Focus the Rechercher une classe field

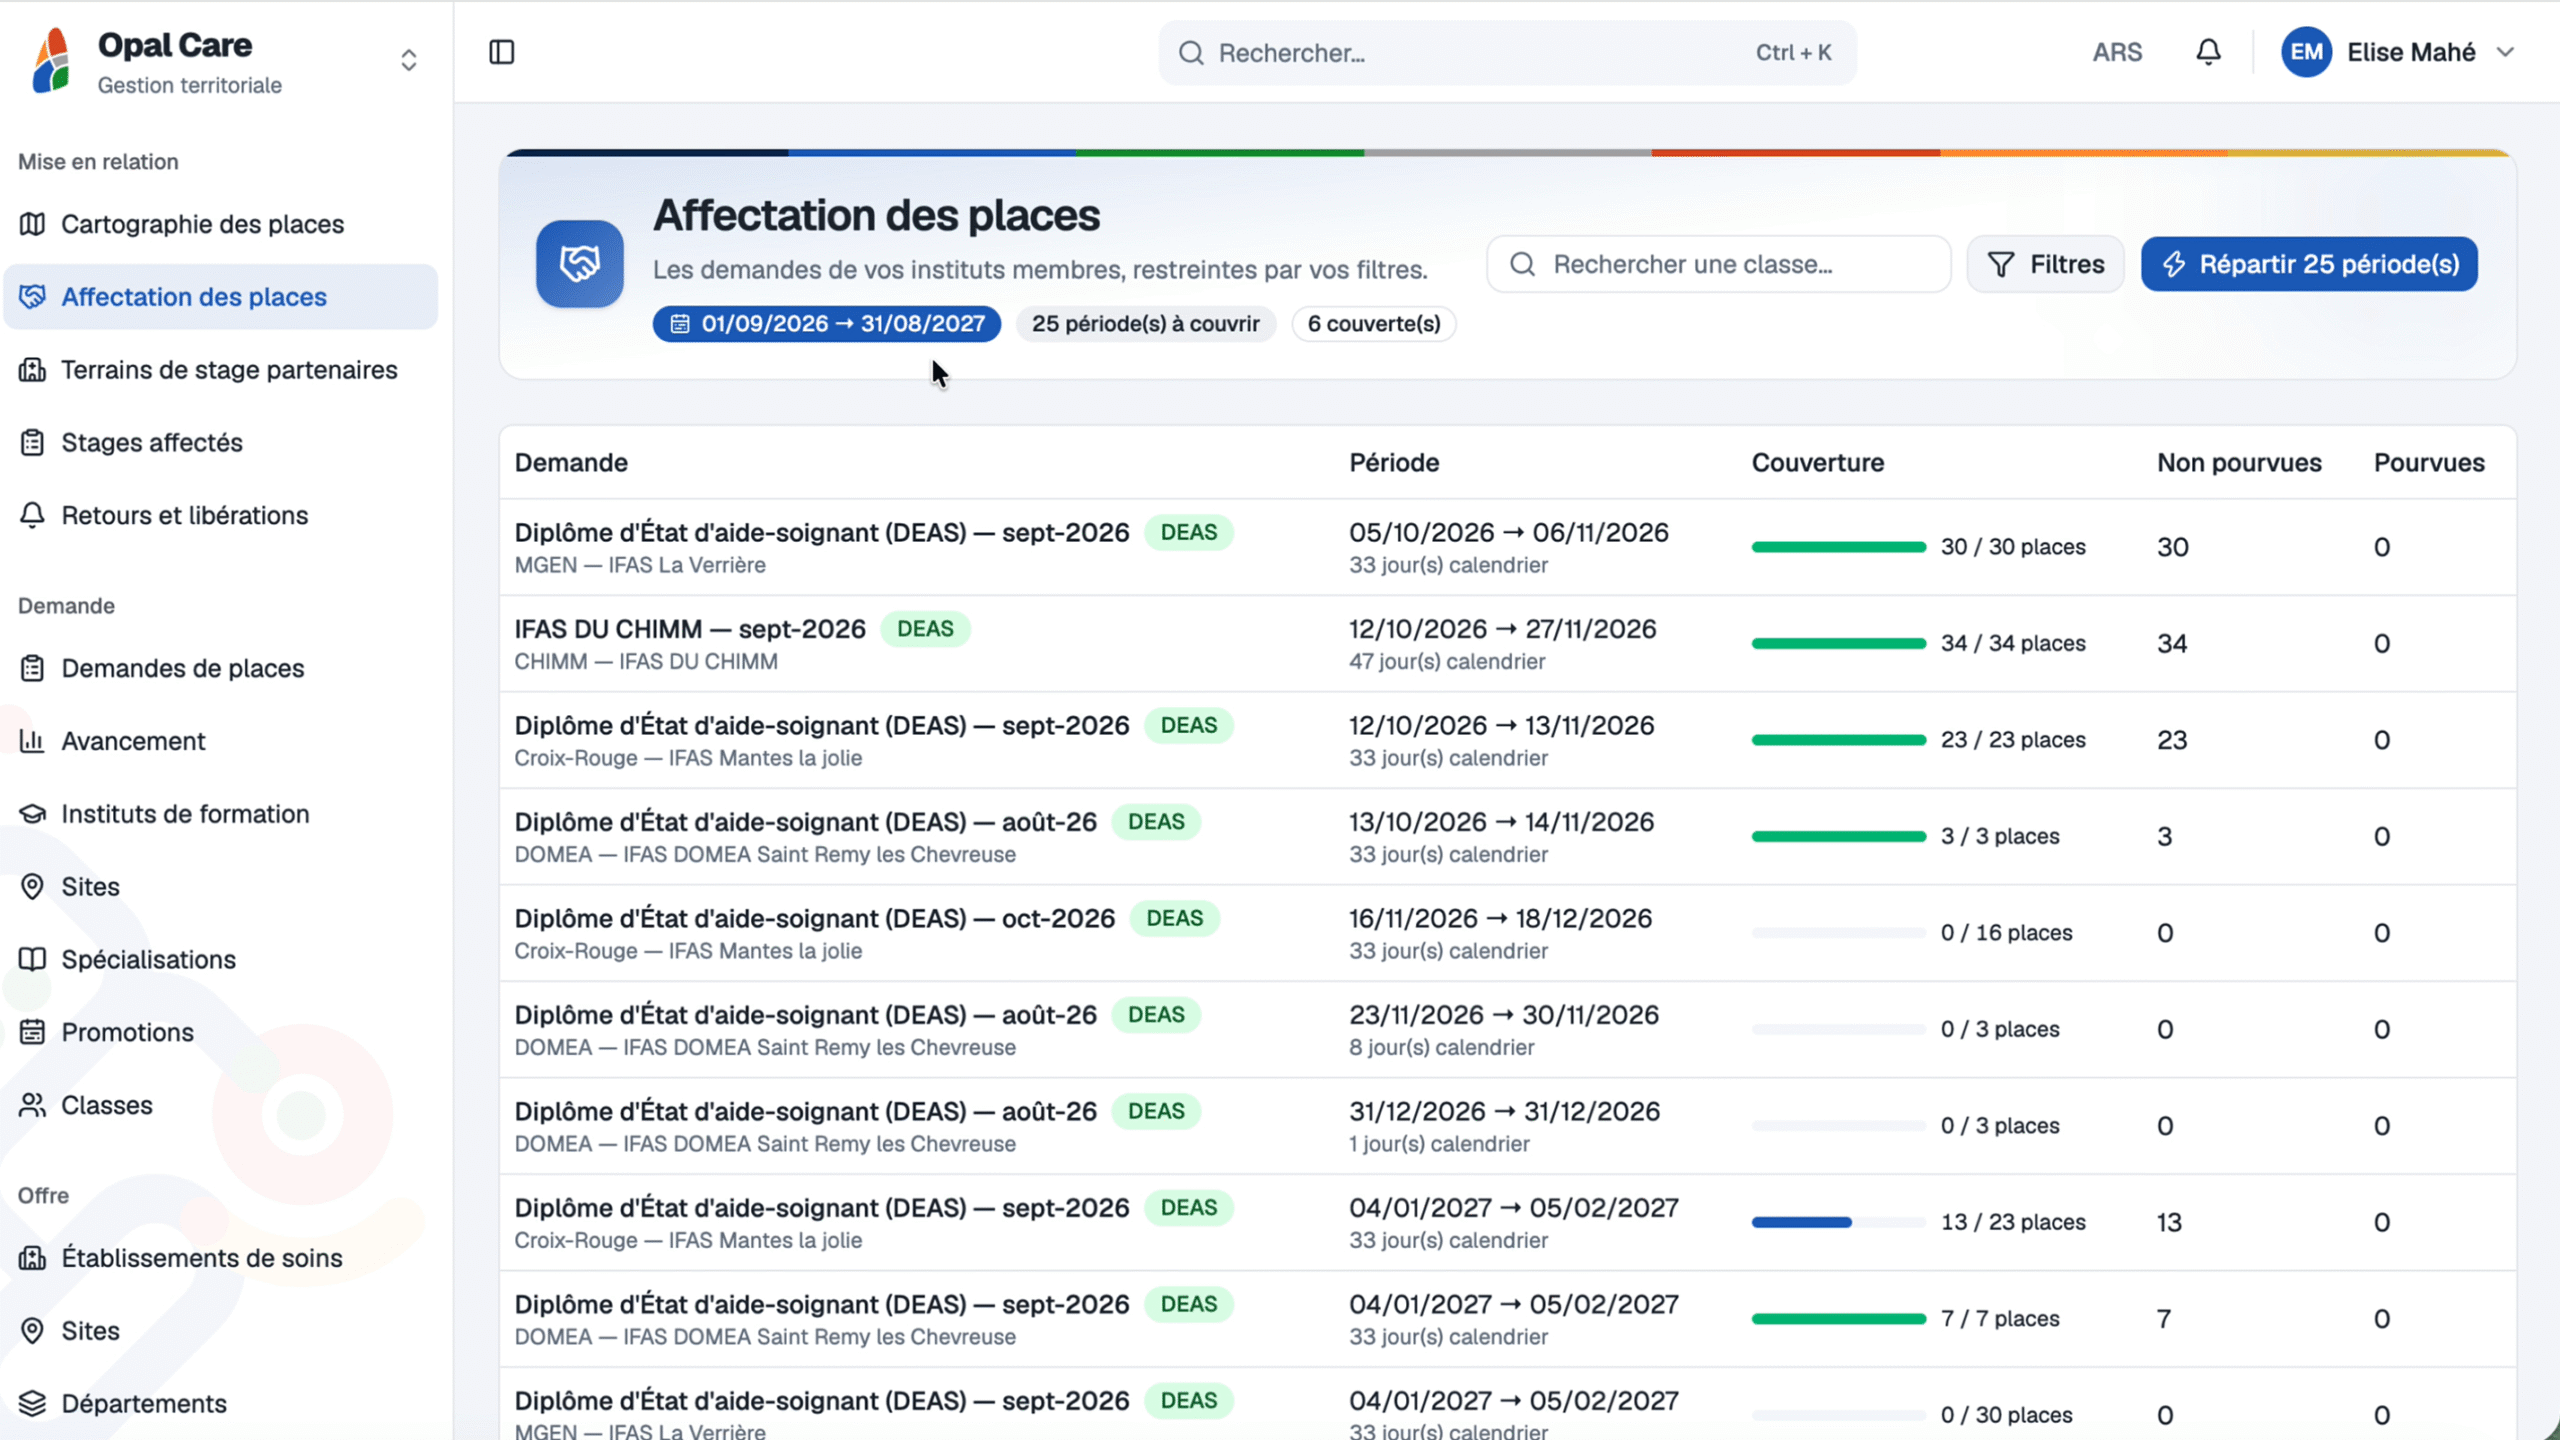[1718, 264]
